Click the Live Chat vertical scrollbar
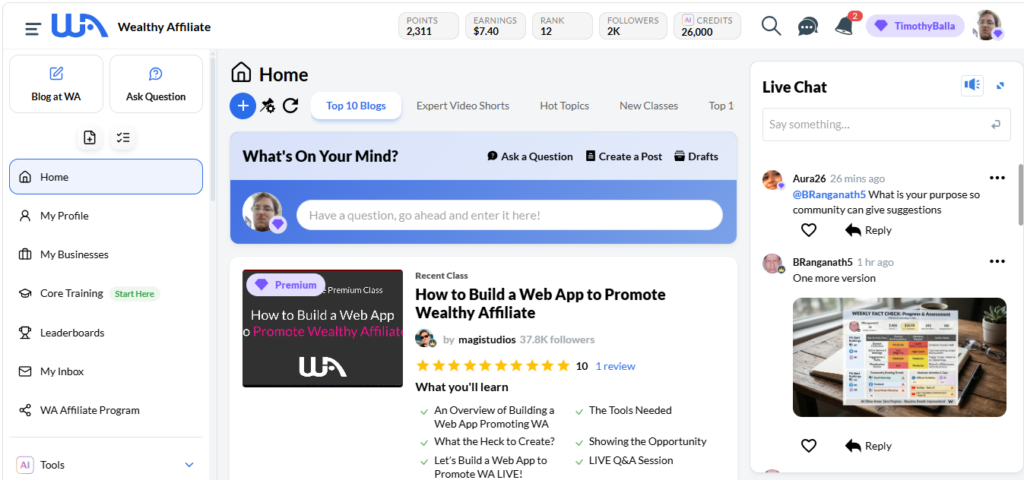This screenshot has height=480, width=1024. 1019,194
